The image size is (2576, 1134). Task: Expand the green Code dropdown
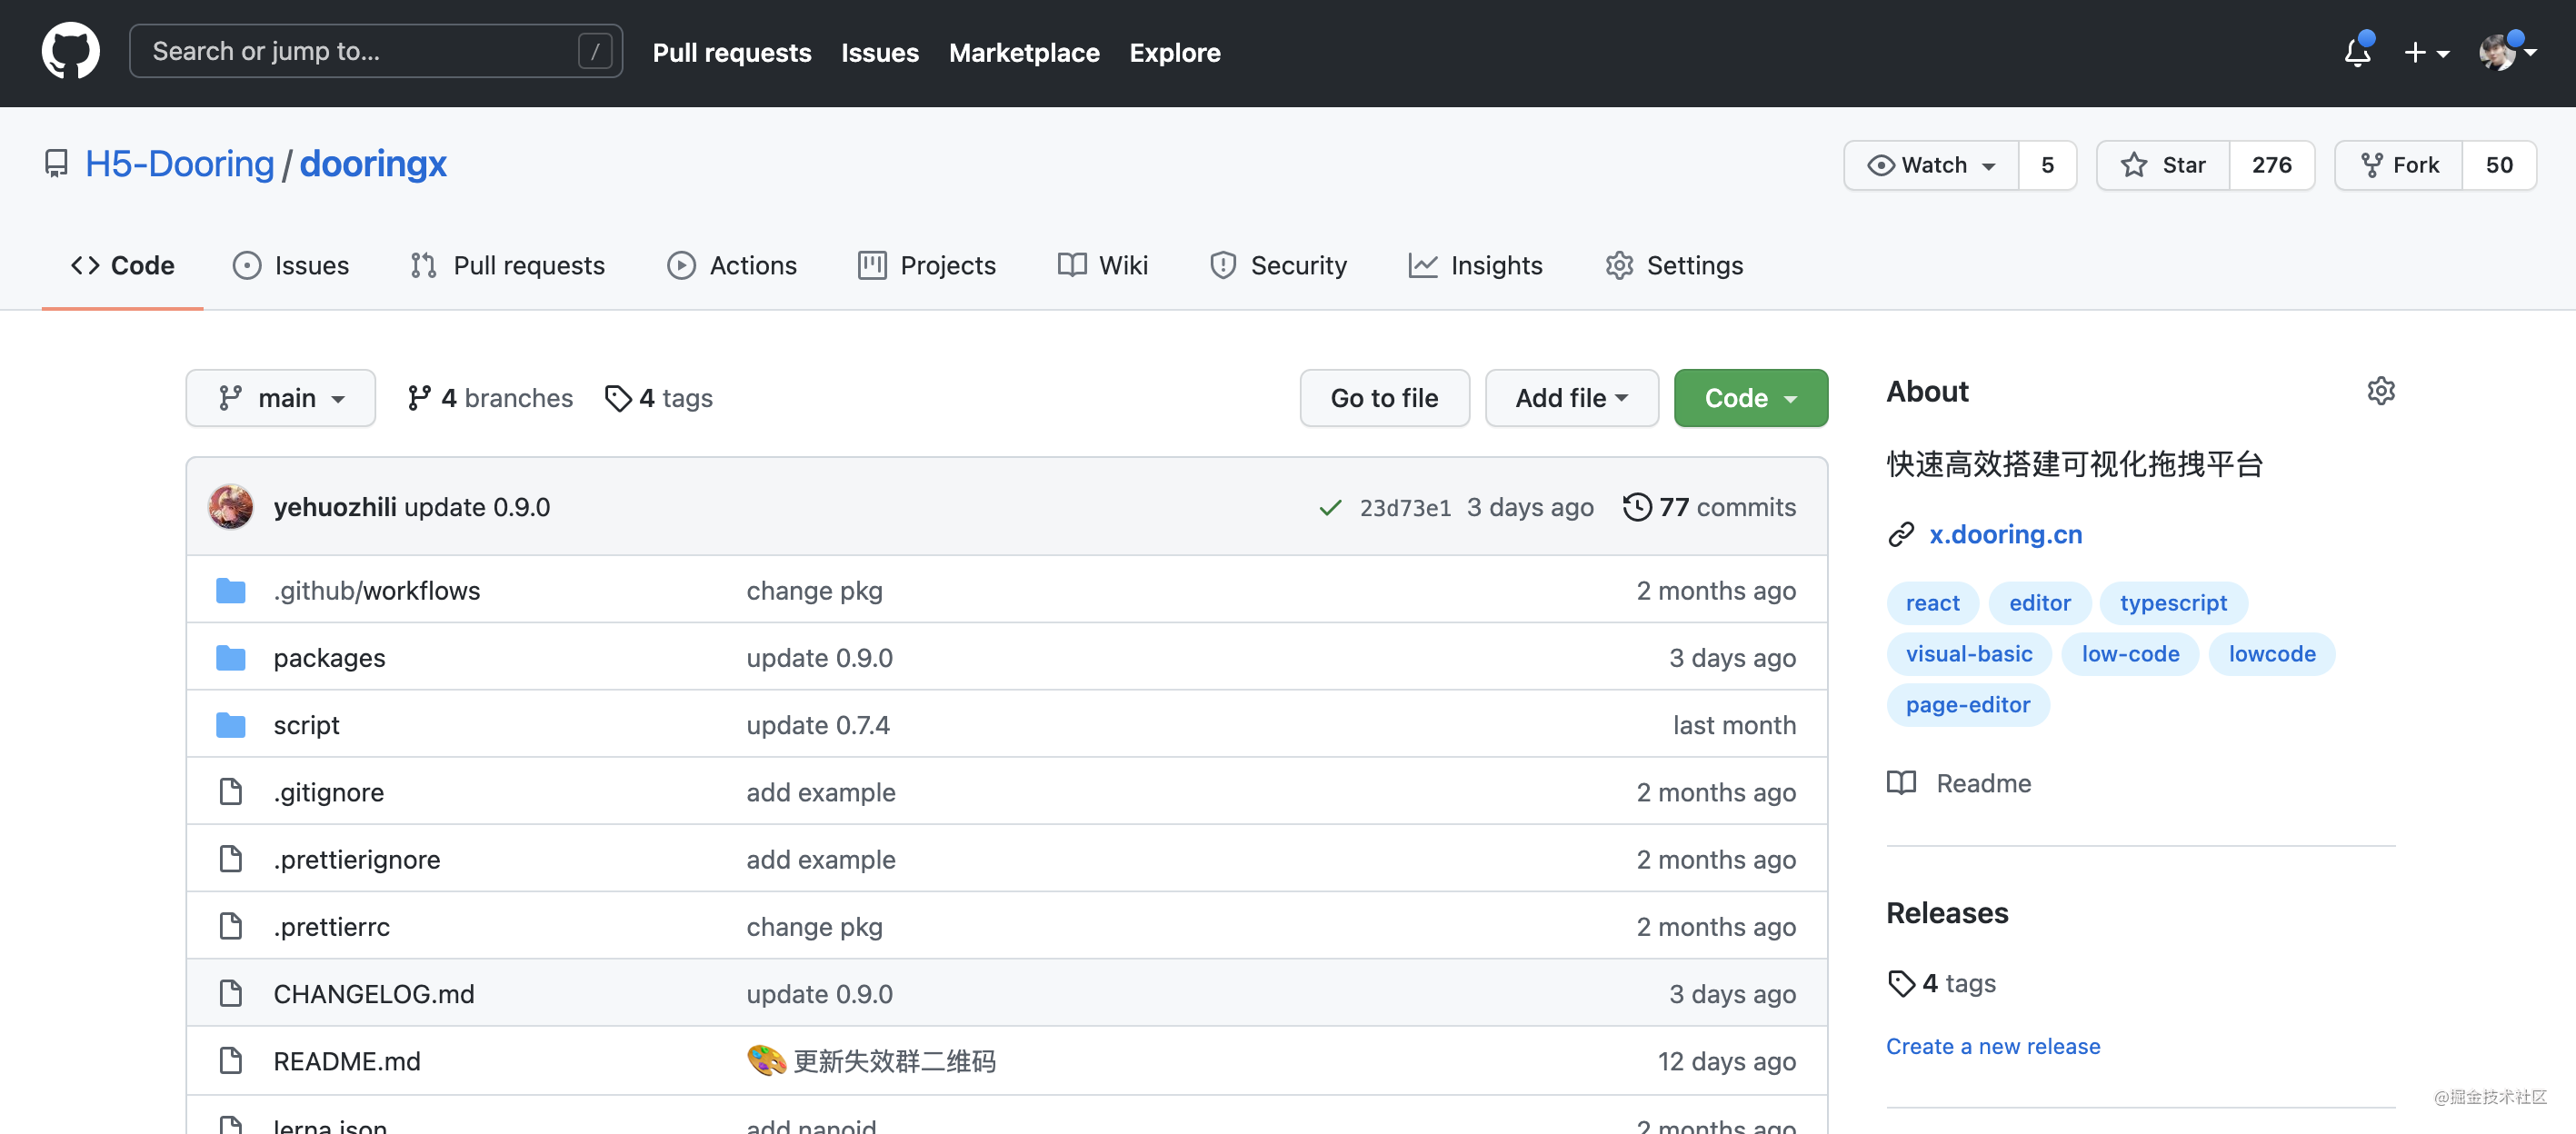(x=1750, y=398)
